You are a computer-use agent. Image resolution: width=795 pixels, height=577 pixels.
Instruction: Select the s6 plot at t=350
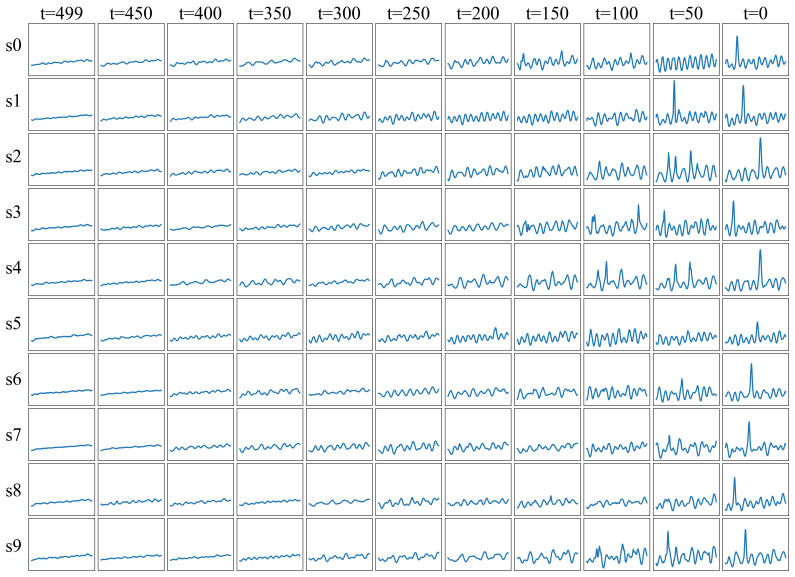click(x=270, y=380)
